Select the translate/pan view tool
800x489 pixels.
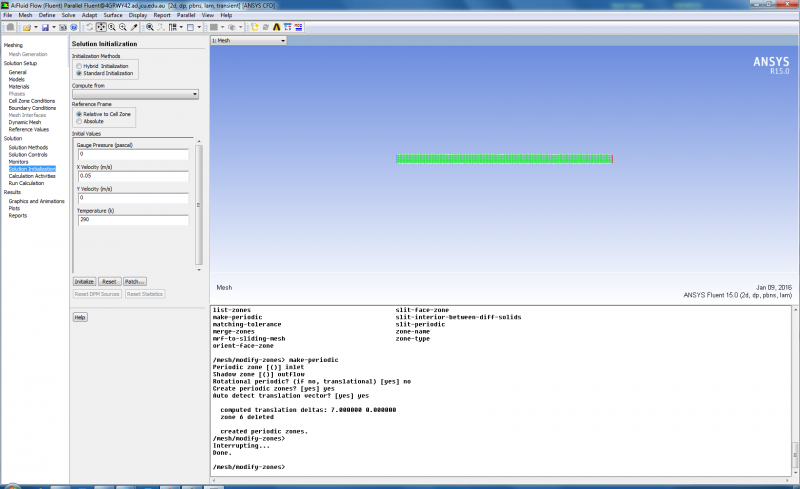tap(101, 27)
